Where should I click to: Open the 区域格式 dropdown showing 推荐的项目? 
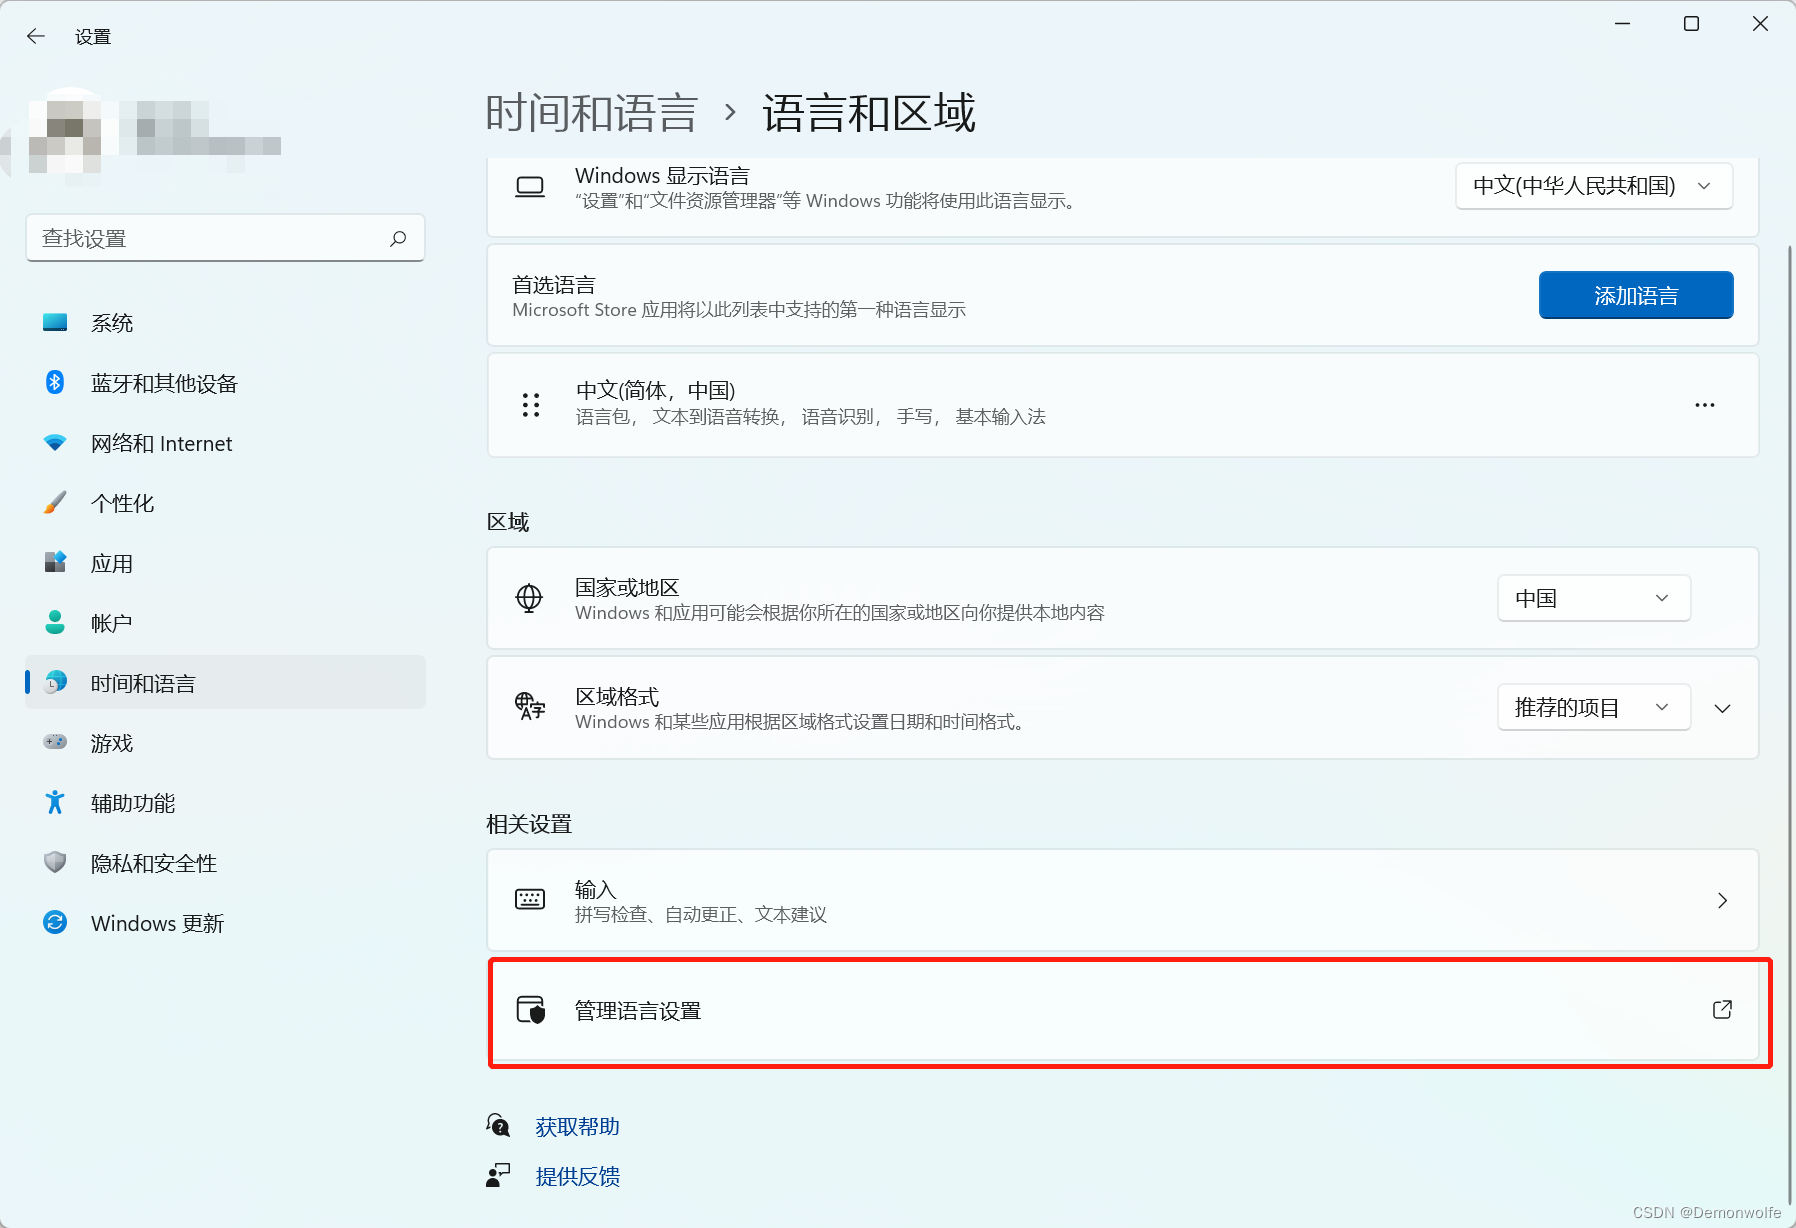tap(1594, 707)
